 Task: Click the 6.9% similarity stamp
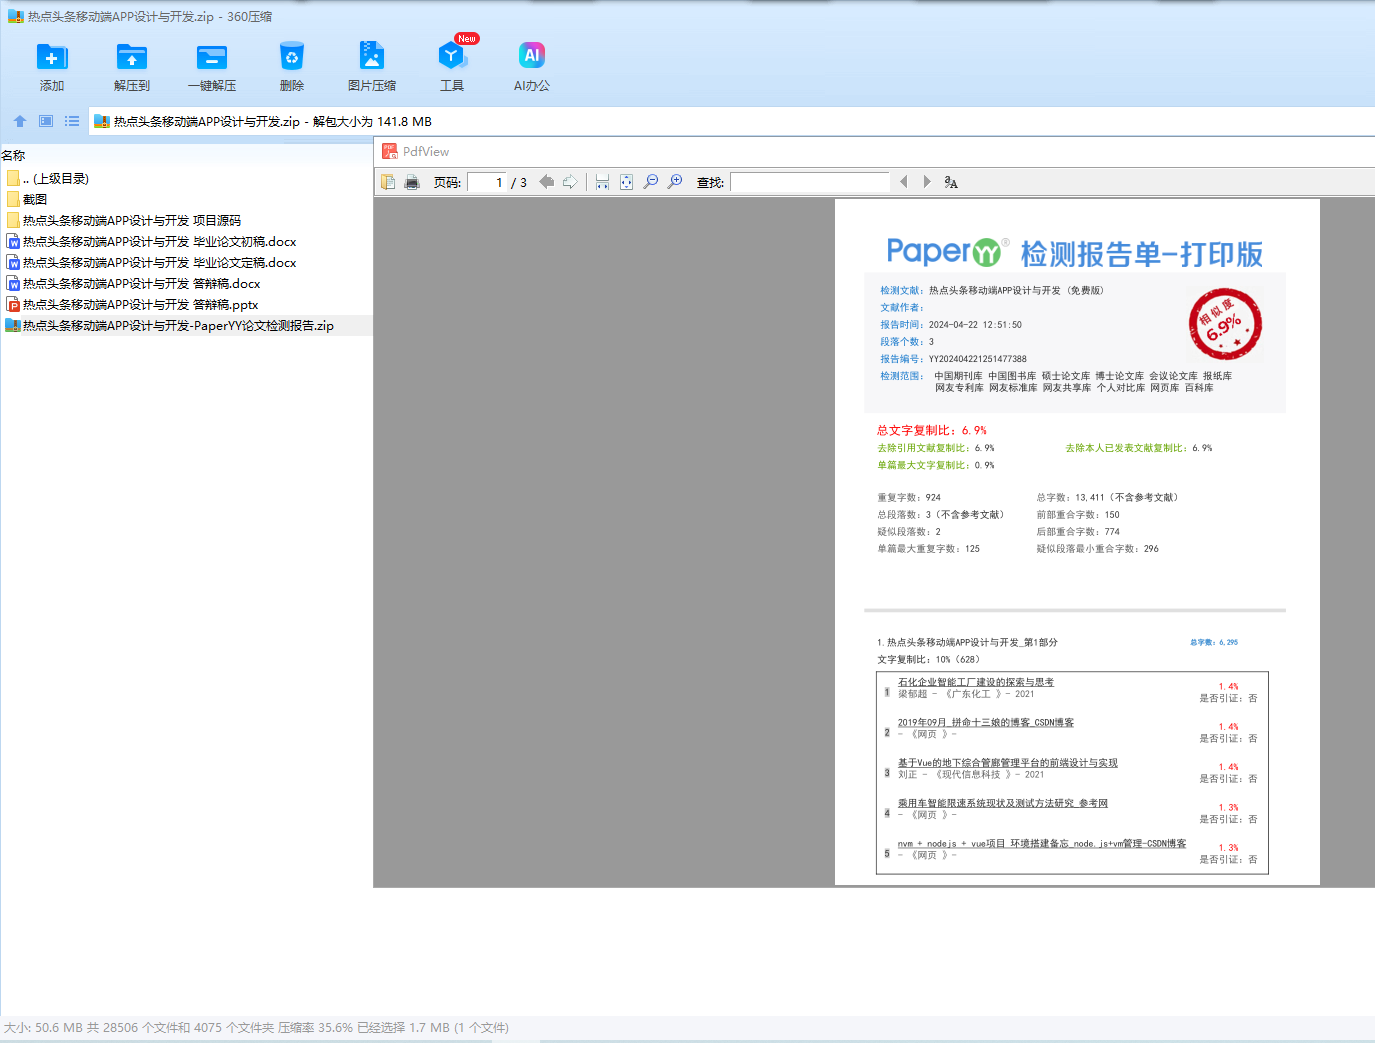tap(1225, 325)
